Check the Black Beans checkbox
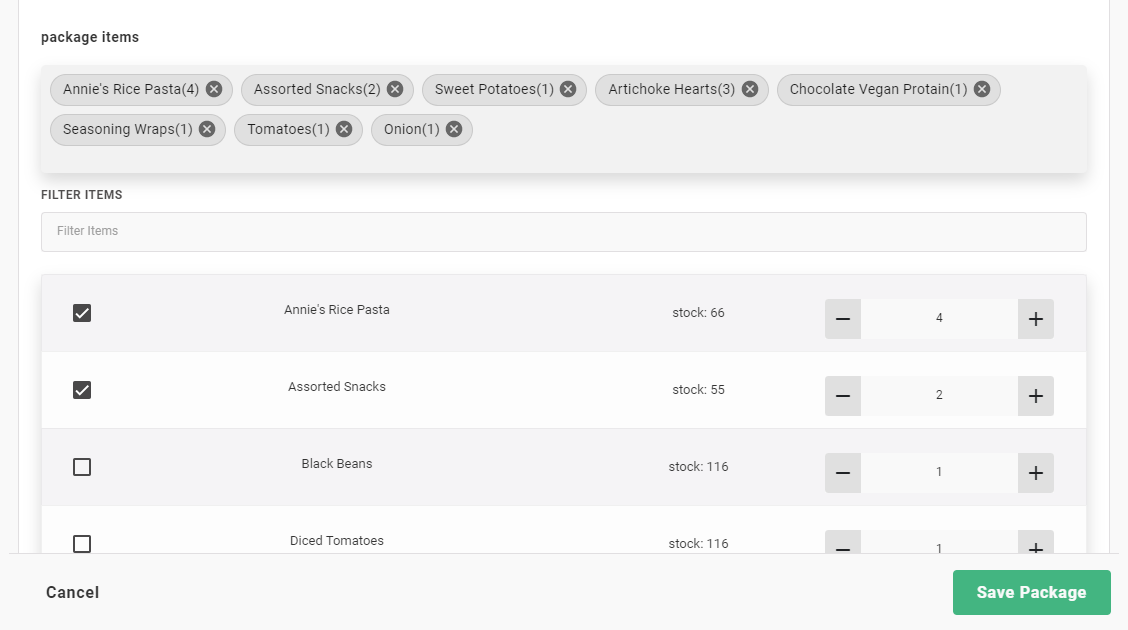1128x630 pixels. [x=82, y=467]
